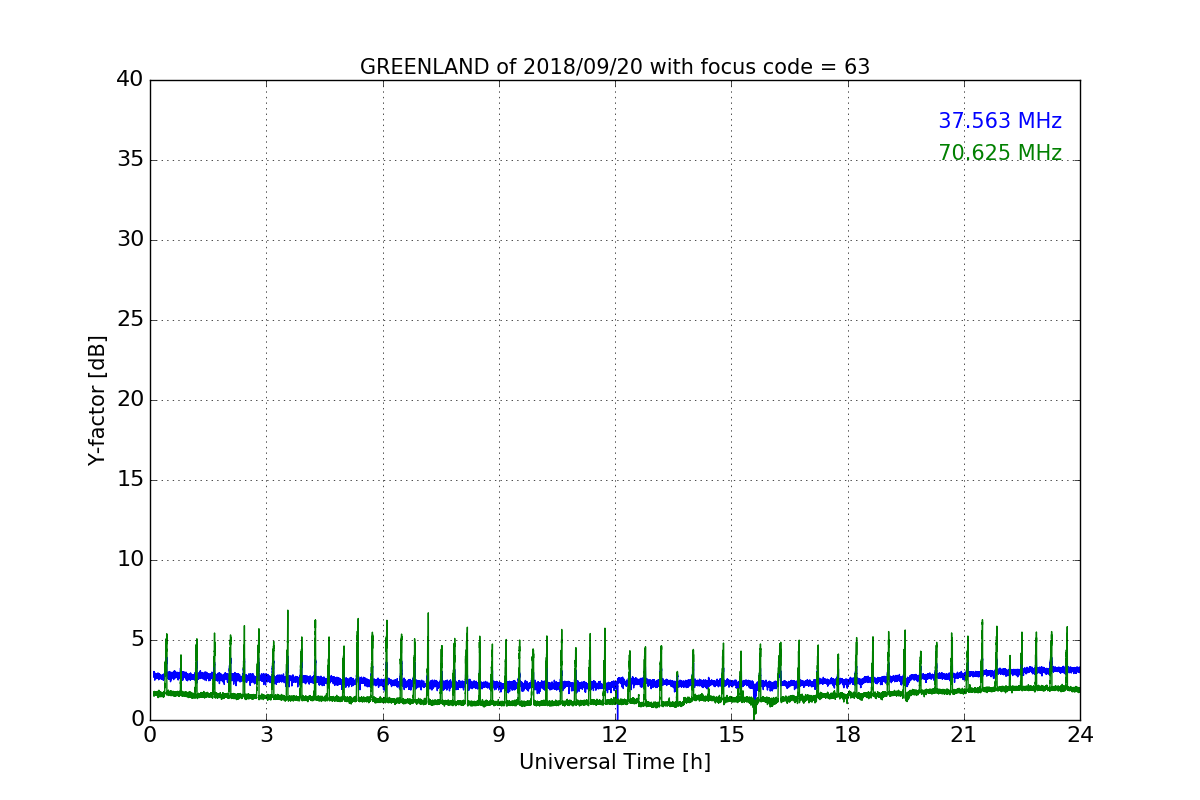Click the x-axis tick label '15'
1200x800 pixels.
pyautogui.click(x=731, y=734)
